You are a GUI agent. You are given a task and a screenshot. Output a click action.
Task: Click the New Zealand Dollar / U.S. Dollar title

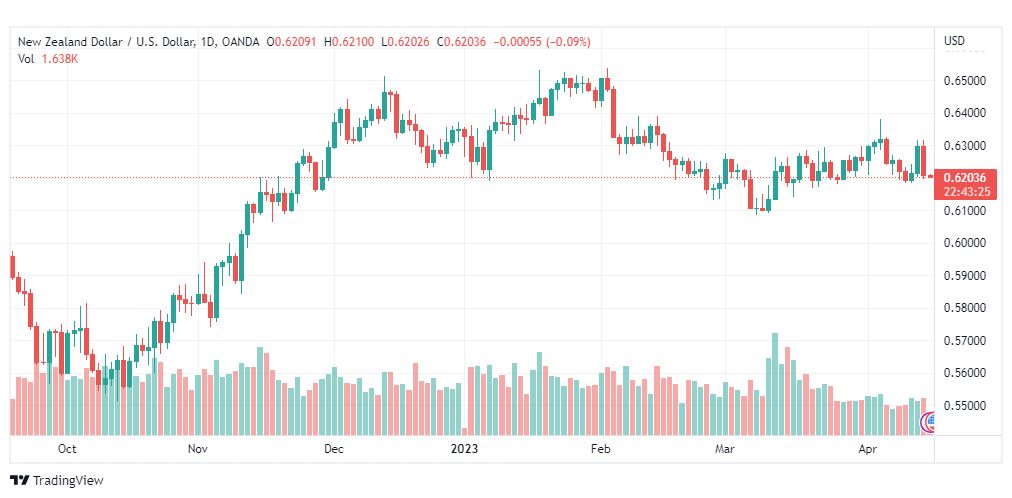pos(106,42)
